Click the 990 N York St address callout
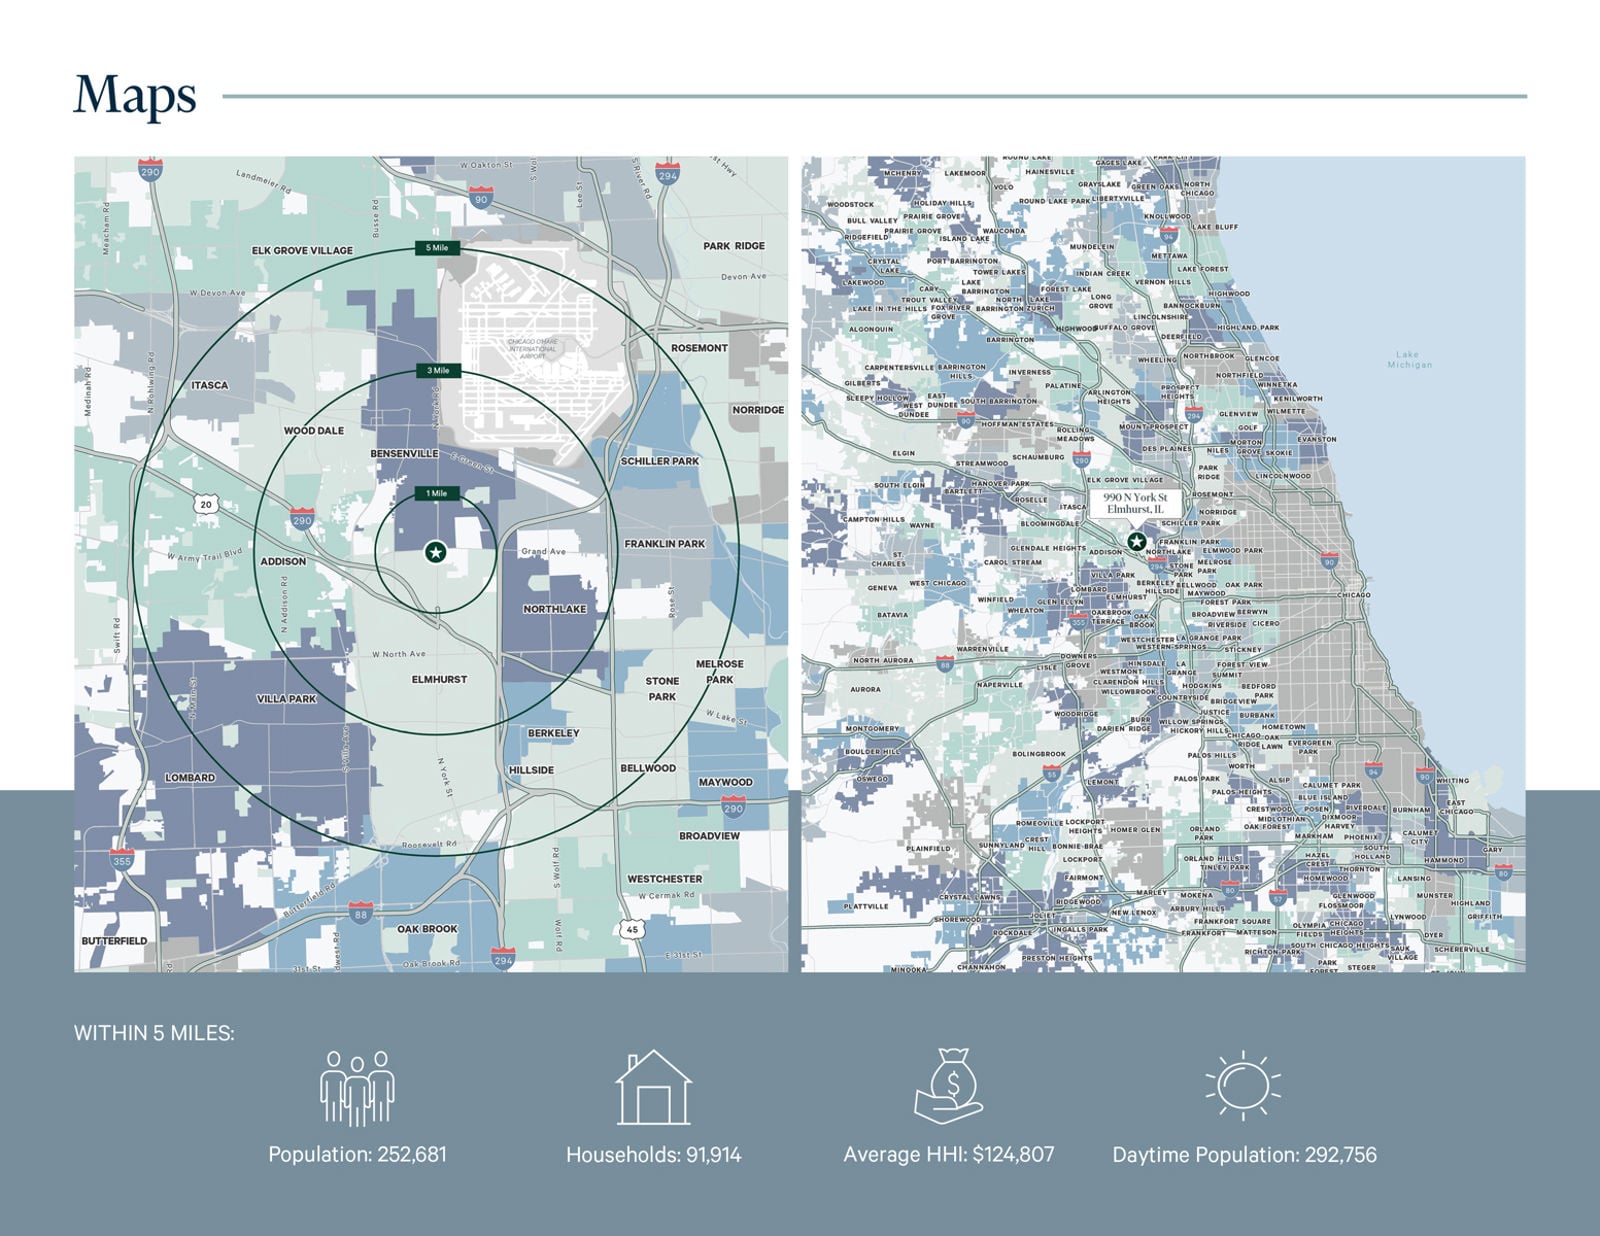The height and width of the screenshot is (1236, 1600). [x=1135, y=503]
